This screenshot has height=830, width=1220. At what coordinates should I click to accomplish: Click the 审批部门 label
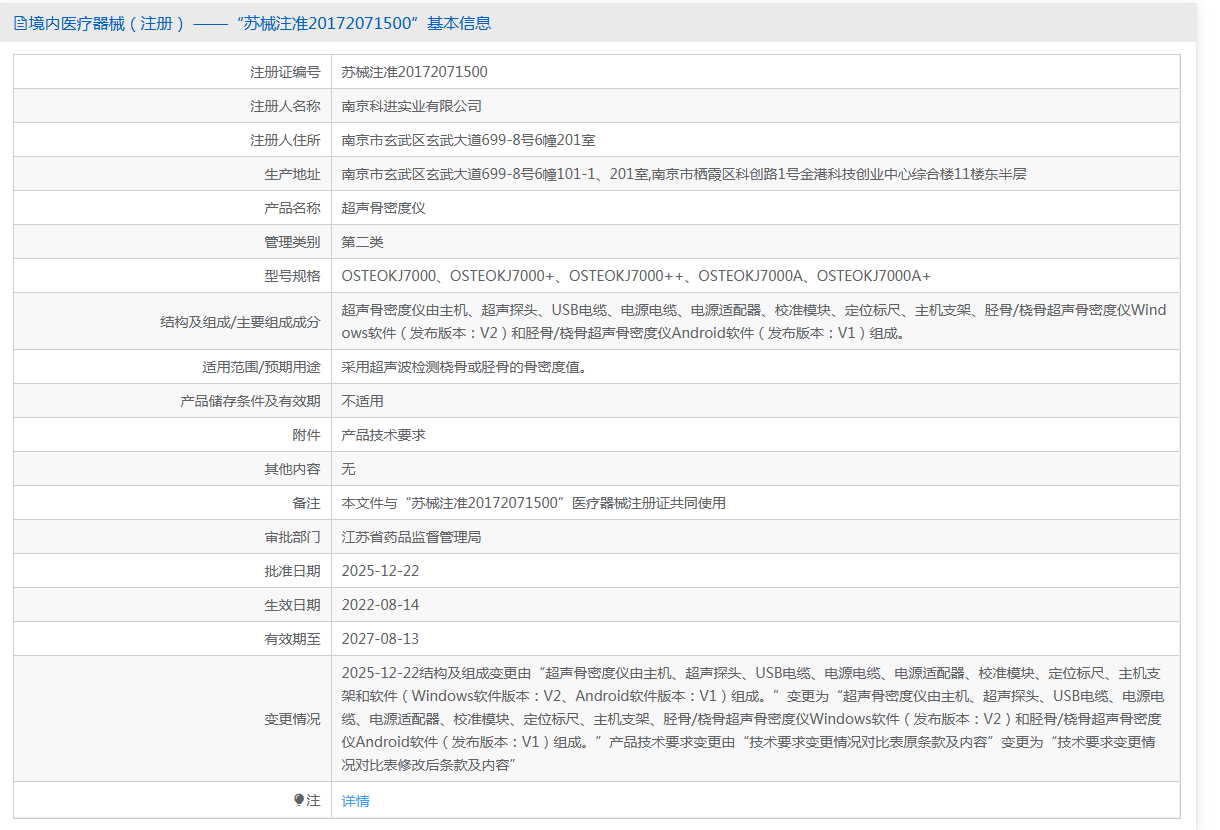tap(292, 537)
